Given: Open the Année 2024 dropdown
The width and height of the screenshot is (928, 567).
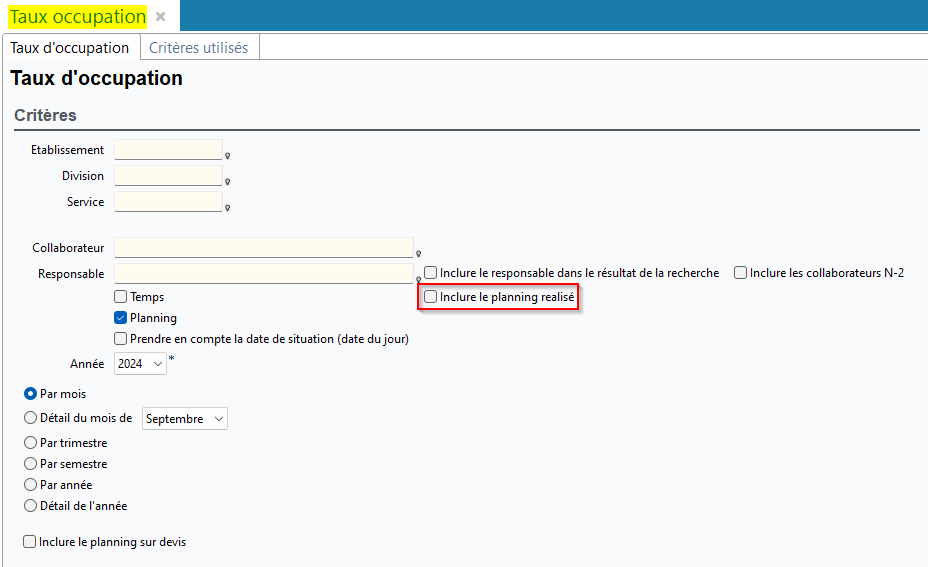Looking at the screenshot, I should (140, 363).
